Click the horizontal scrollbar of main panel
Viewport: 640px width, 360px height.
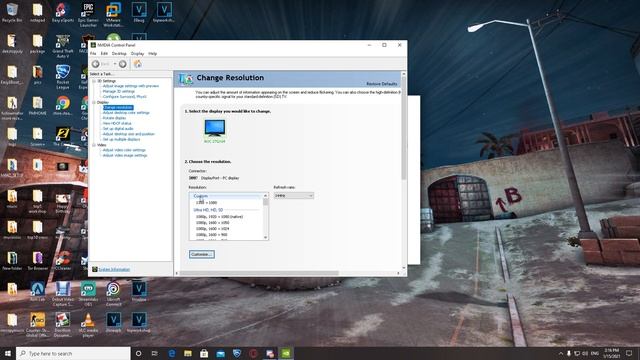click(259, 273)
